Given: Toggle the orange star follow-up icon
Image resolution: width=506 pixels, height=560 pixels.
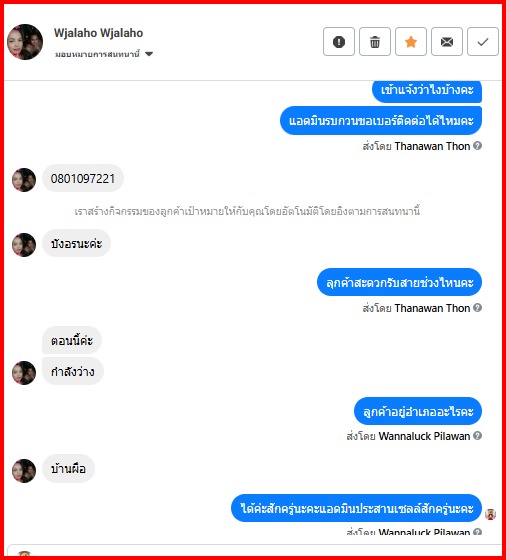Looking at the screenshot, I should 411,42.
